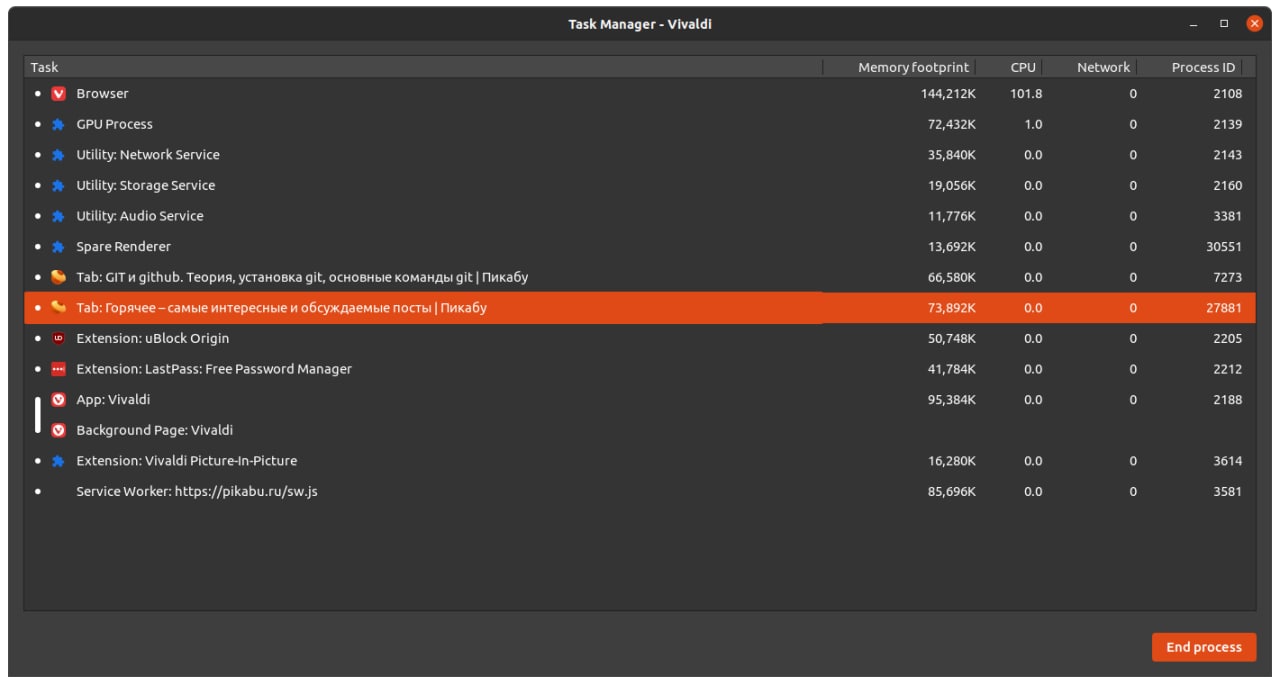This screenshot has width=1280, height=685.
Task: Click memory value 16,280K
Action: (952, 461)
